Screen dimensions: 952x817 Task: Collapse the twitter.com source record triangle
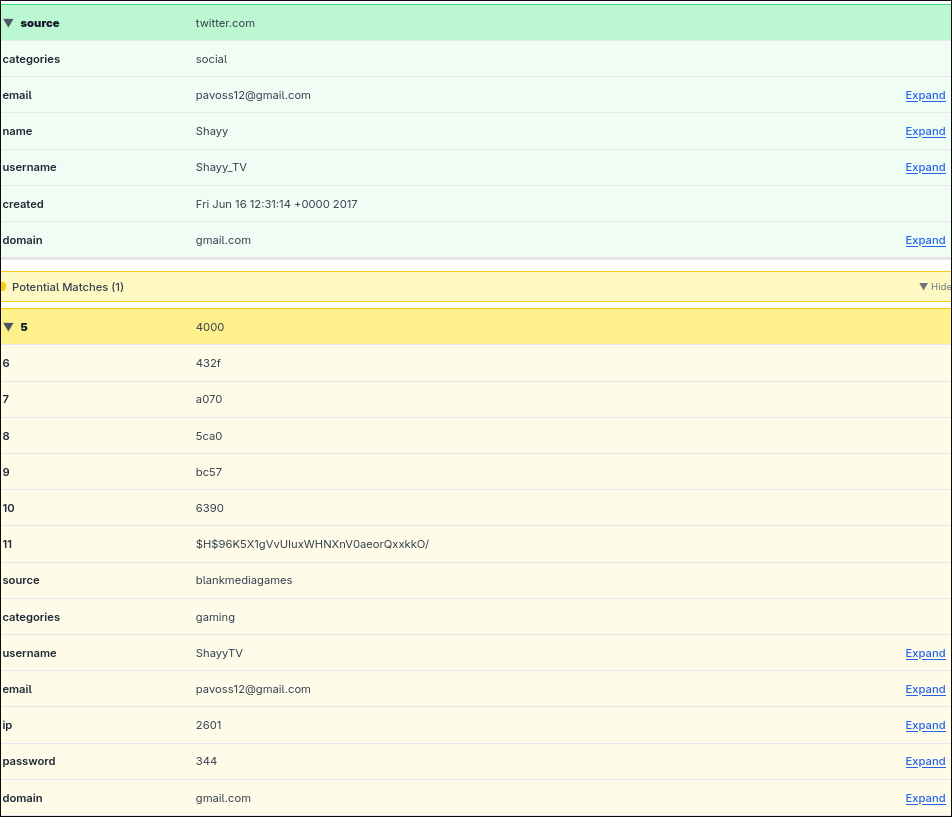[x=8, y=23]
